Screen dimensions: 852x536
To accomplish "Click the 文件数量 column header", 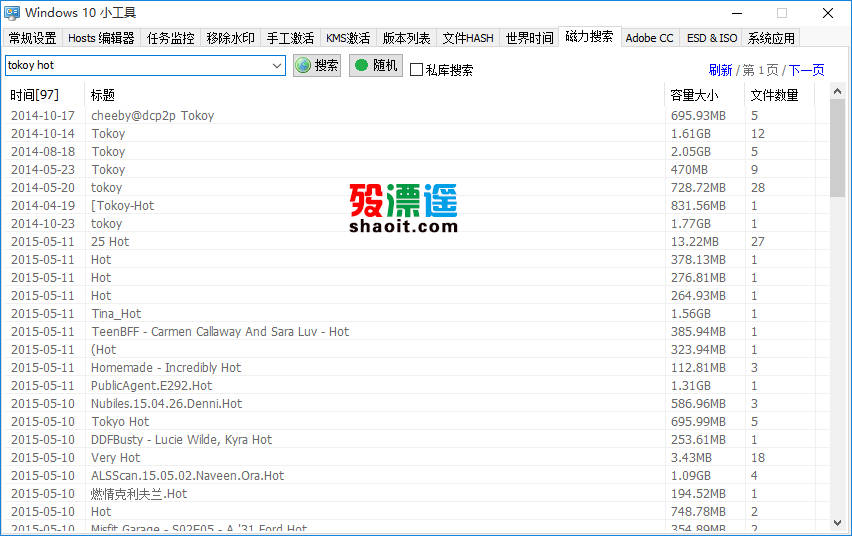I will (x=779, y=95).
